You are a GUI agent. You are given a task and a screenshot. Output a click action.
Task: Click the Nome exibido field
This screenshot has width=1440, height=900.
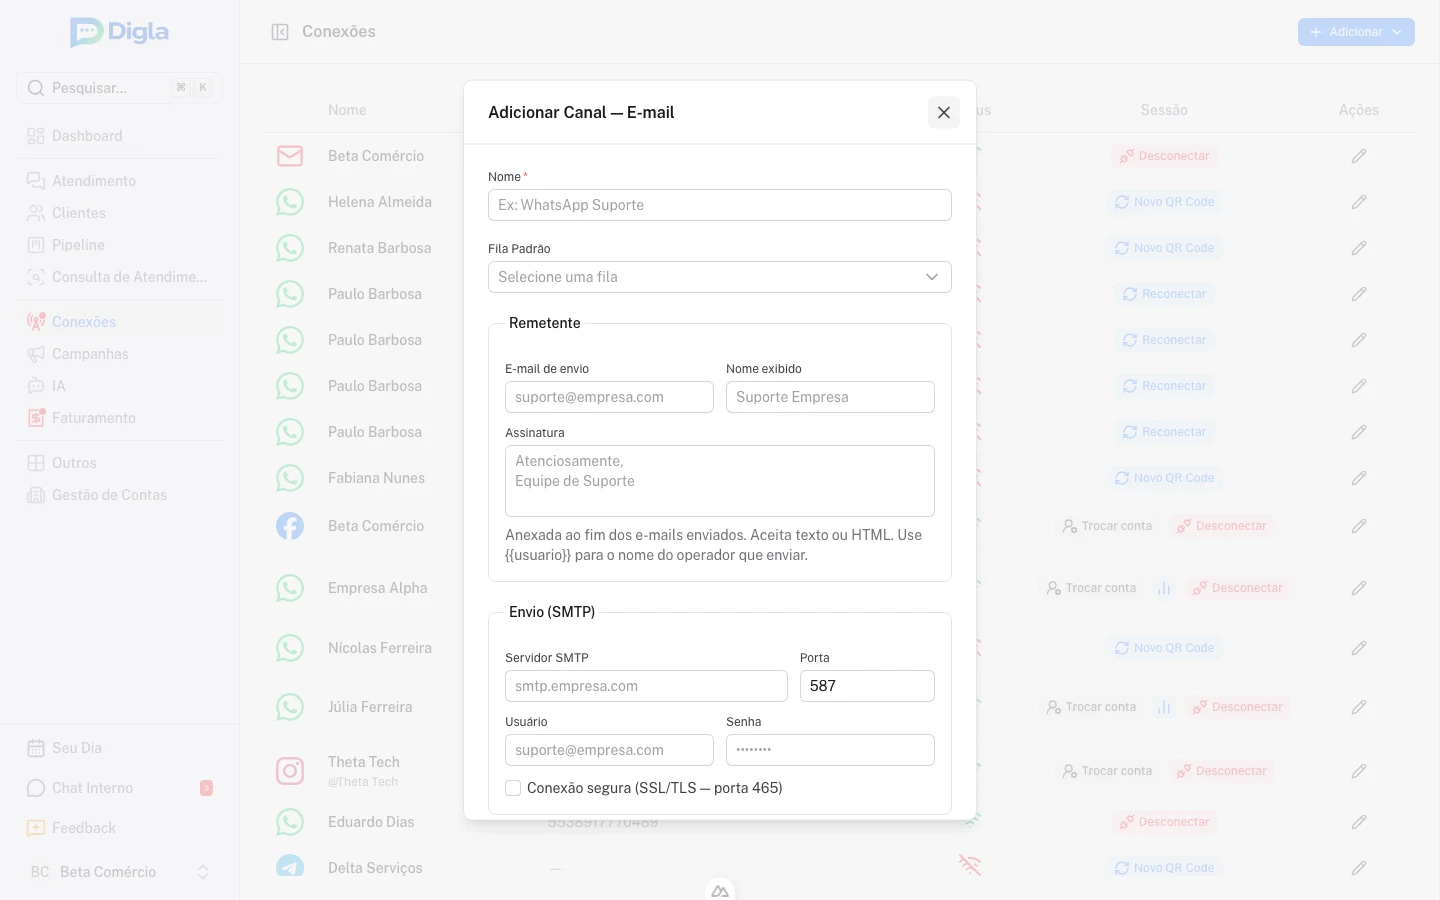(x=830, y=397)
